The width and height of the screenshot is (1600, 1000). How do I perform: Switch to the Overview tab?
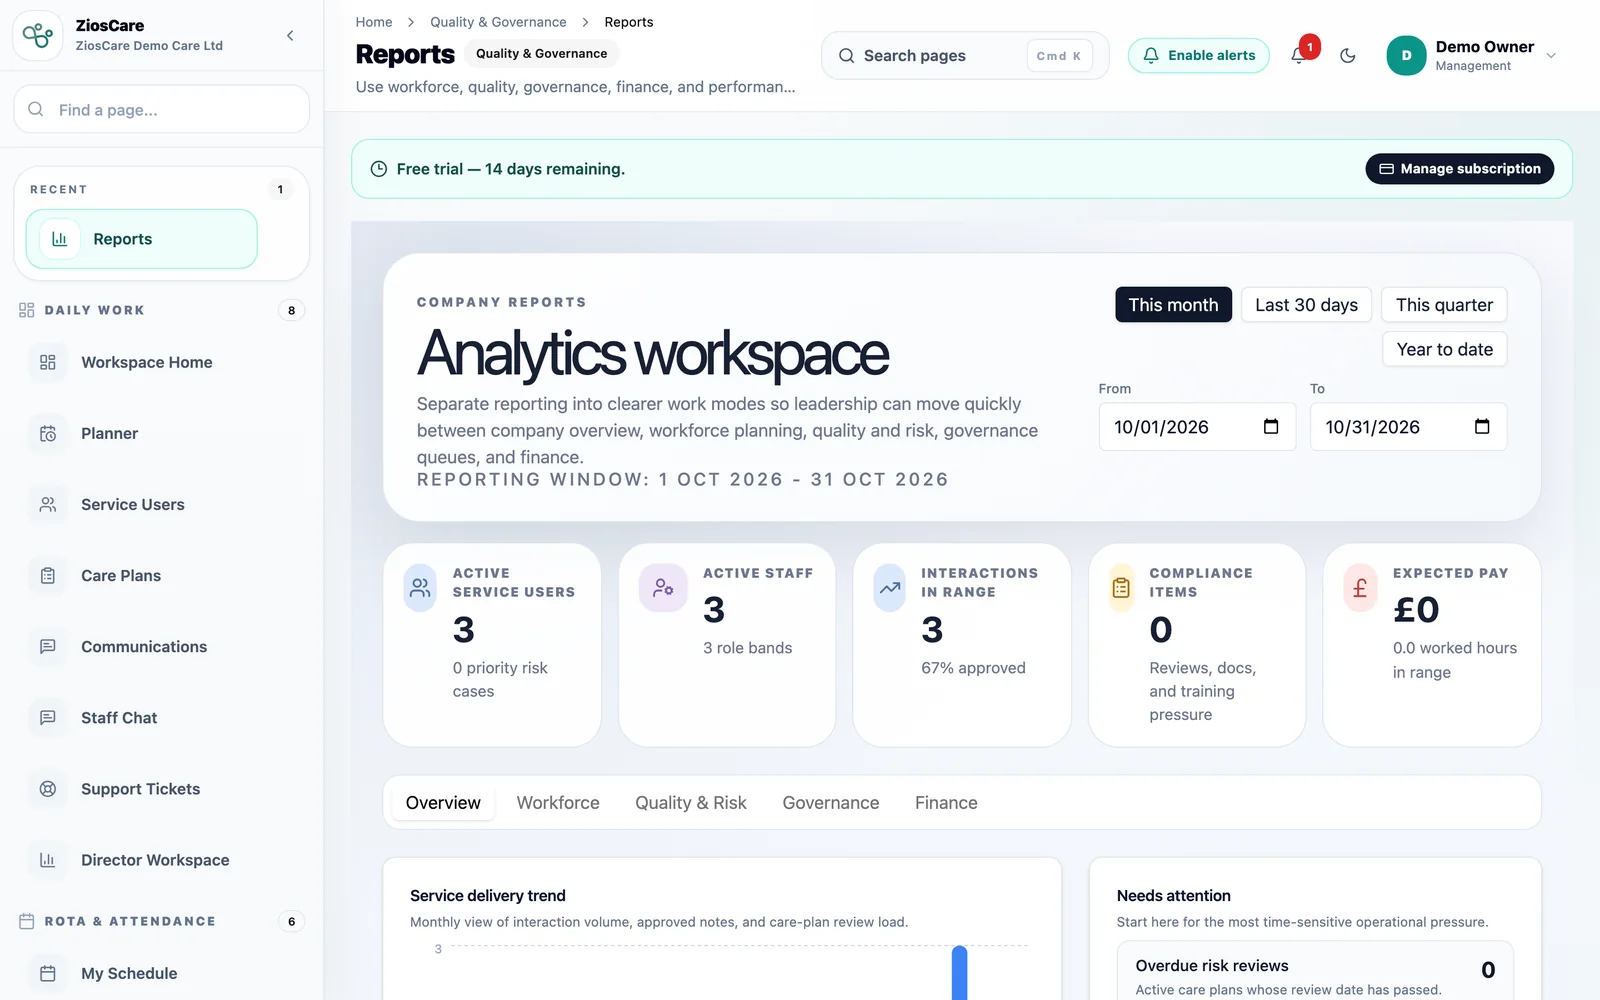(443, 803)
